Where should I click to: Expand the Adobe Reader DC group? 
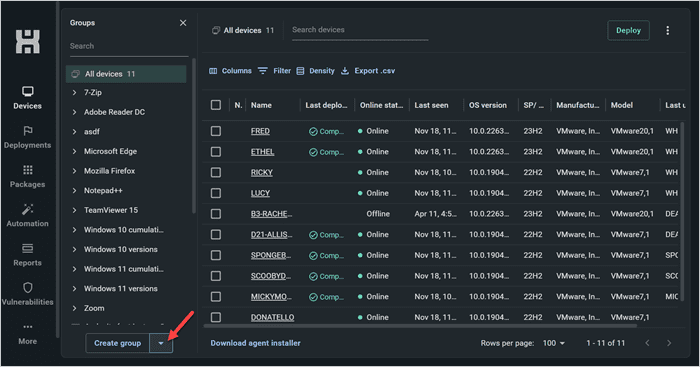pos(74,112)
